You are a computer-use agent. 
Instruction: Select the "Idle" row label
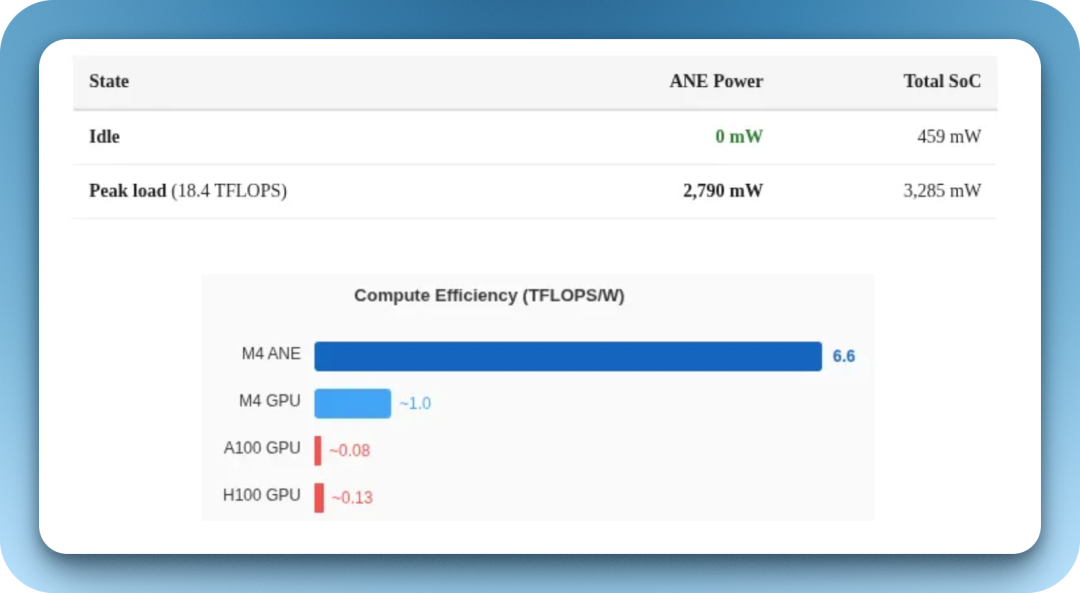[x=104, y=136]
